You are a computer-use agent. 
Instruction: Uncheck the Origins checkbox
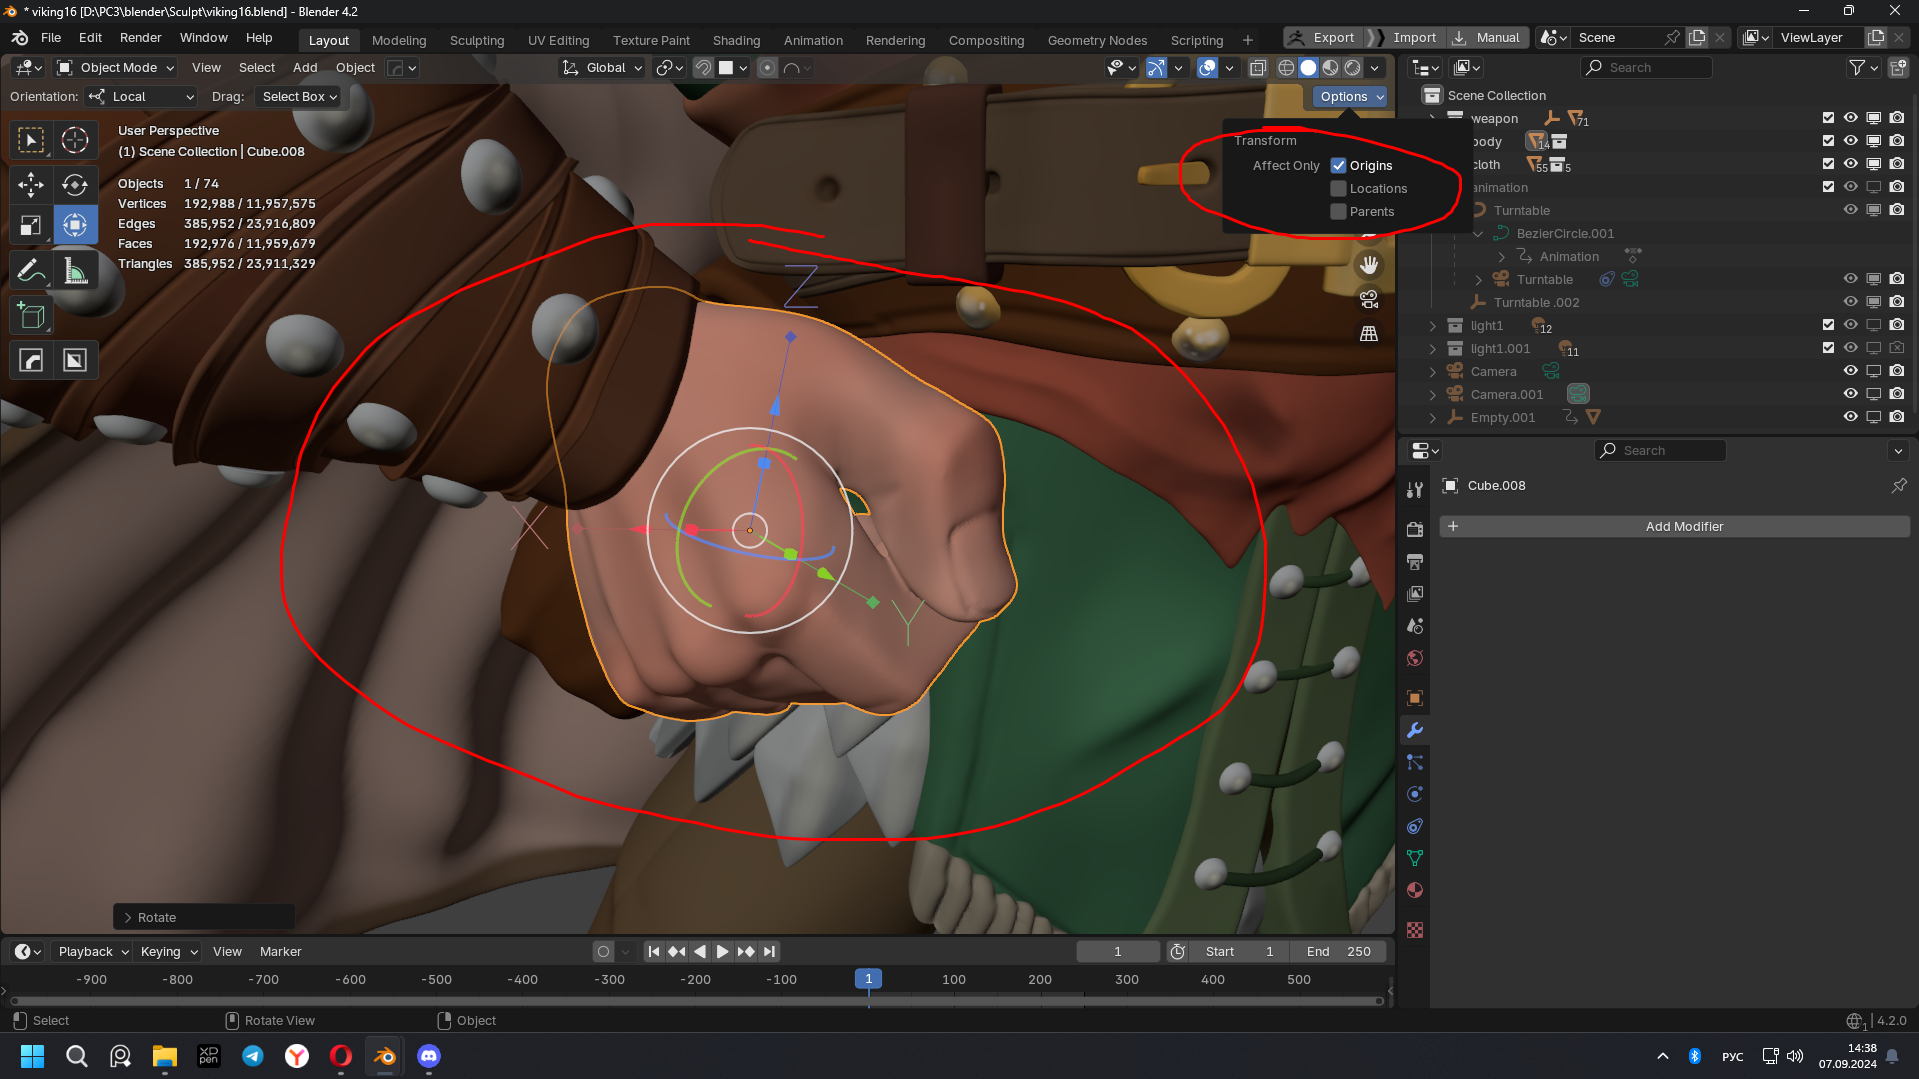1338,166
